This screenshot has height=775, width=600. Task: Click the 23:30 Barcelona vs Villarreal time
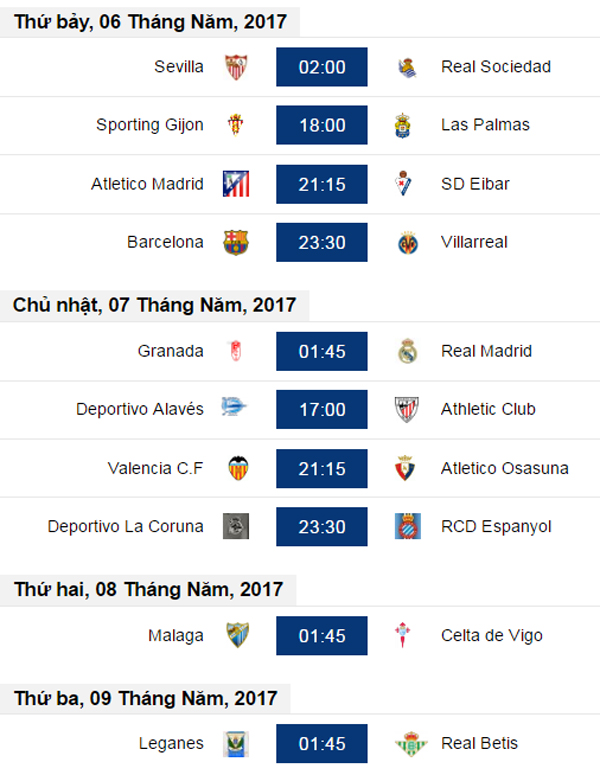coord(322,242)
